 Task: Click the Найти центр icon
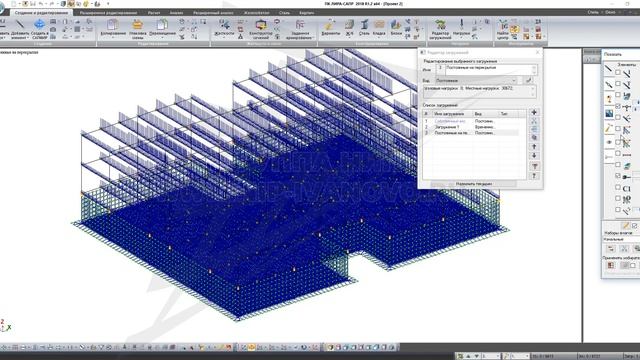[x=502, y=29]
